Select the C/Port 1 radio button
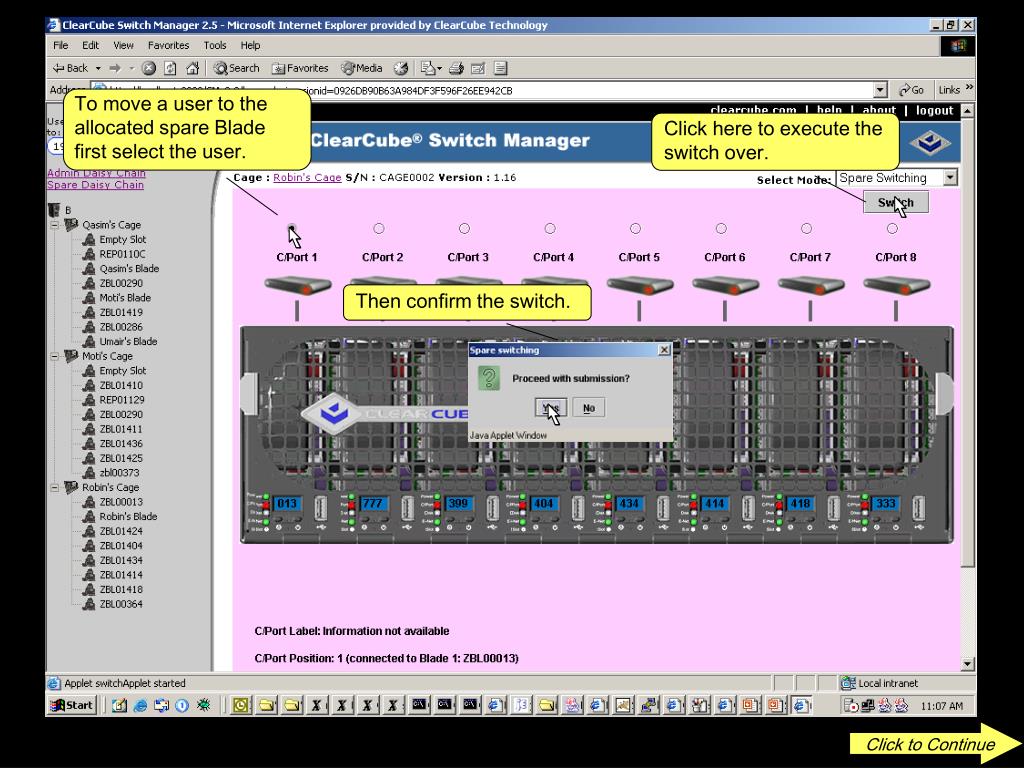The image size is (1024, 768). (292, 229)
